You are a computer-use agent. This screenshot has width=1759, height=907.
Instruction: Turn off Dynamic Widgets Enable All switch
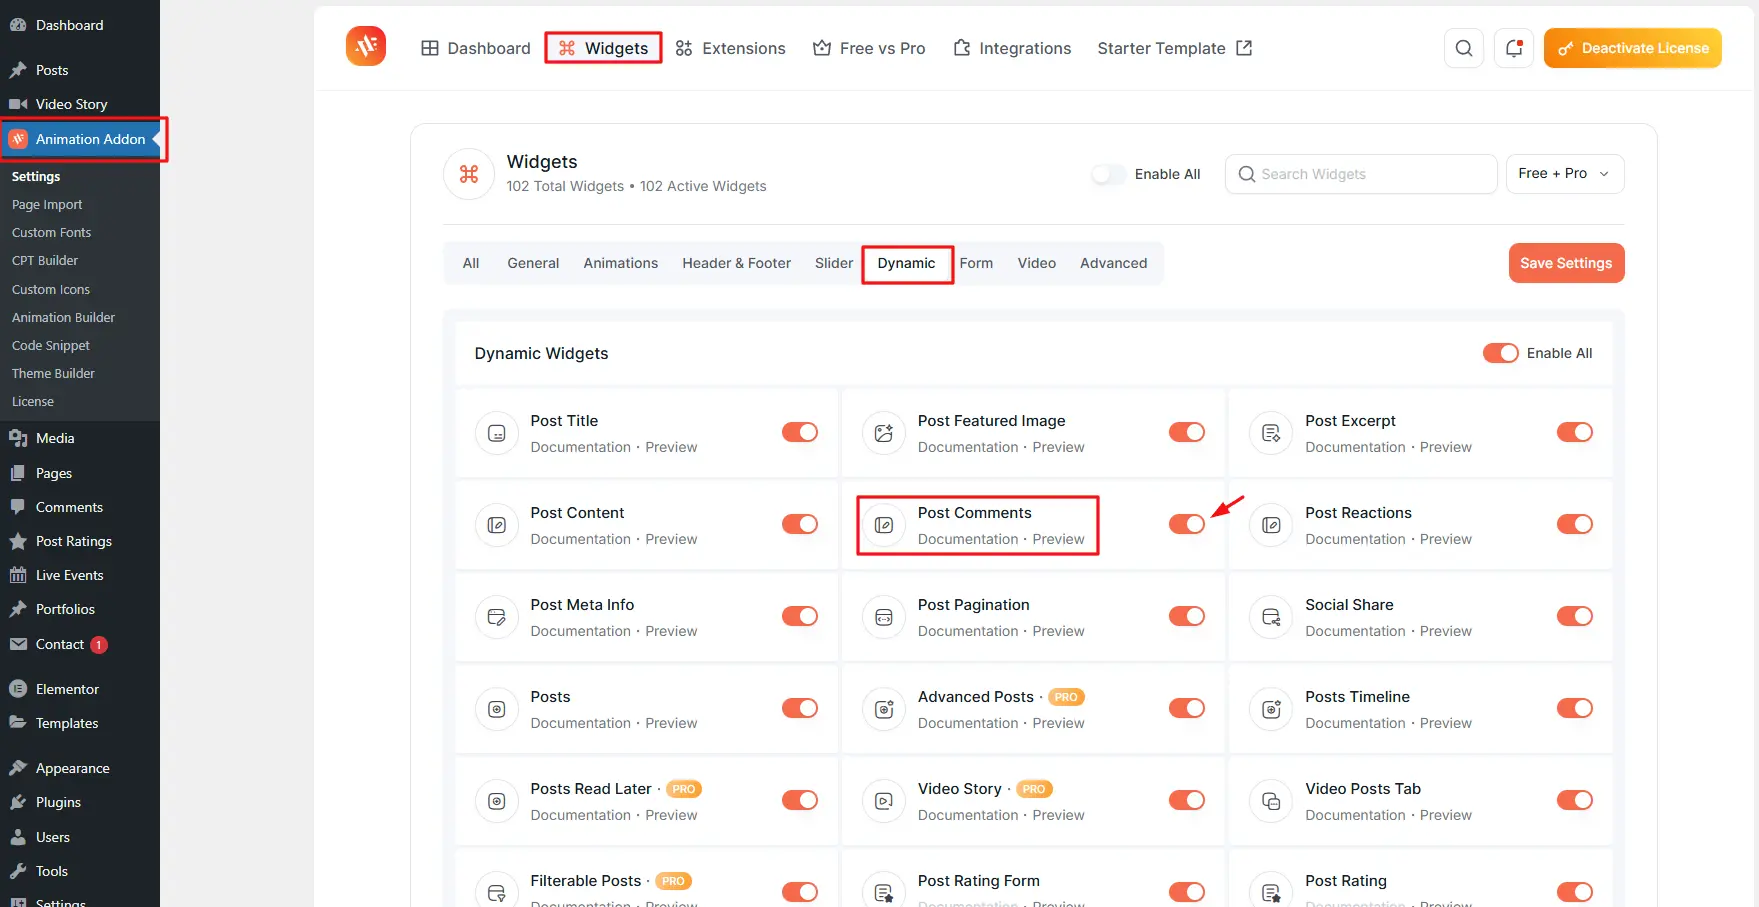pyautogui.click(x=1500, y=353)
